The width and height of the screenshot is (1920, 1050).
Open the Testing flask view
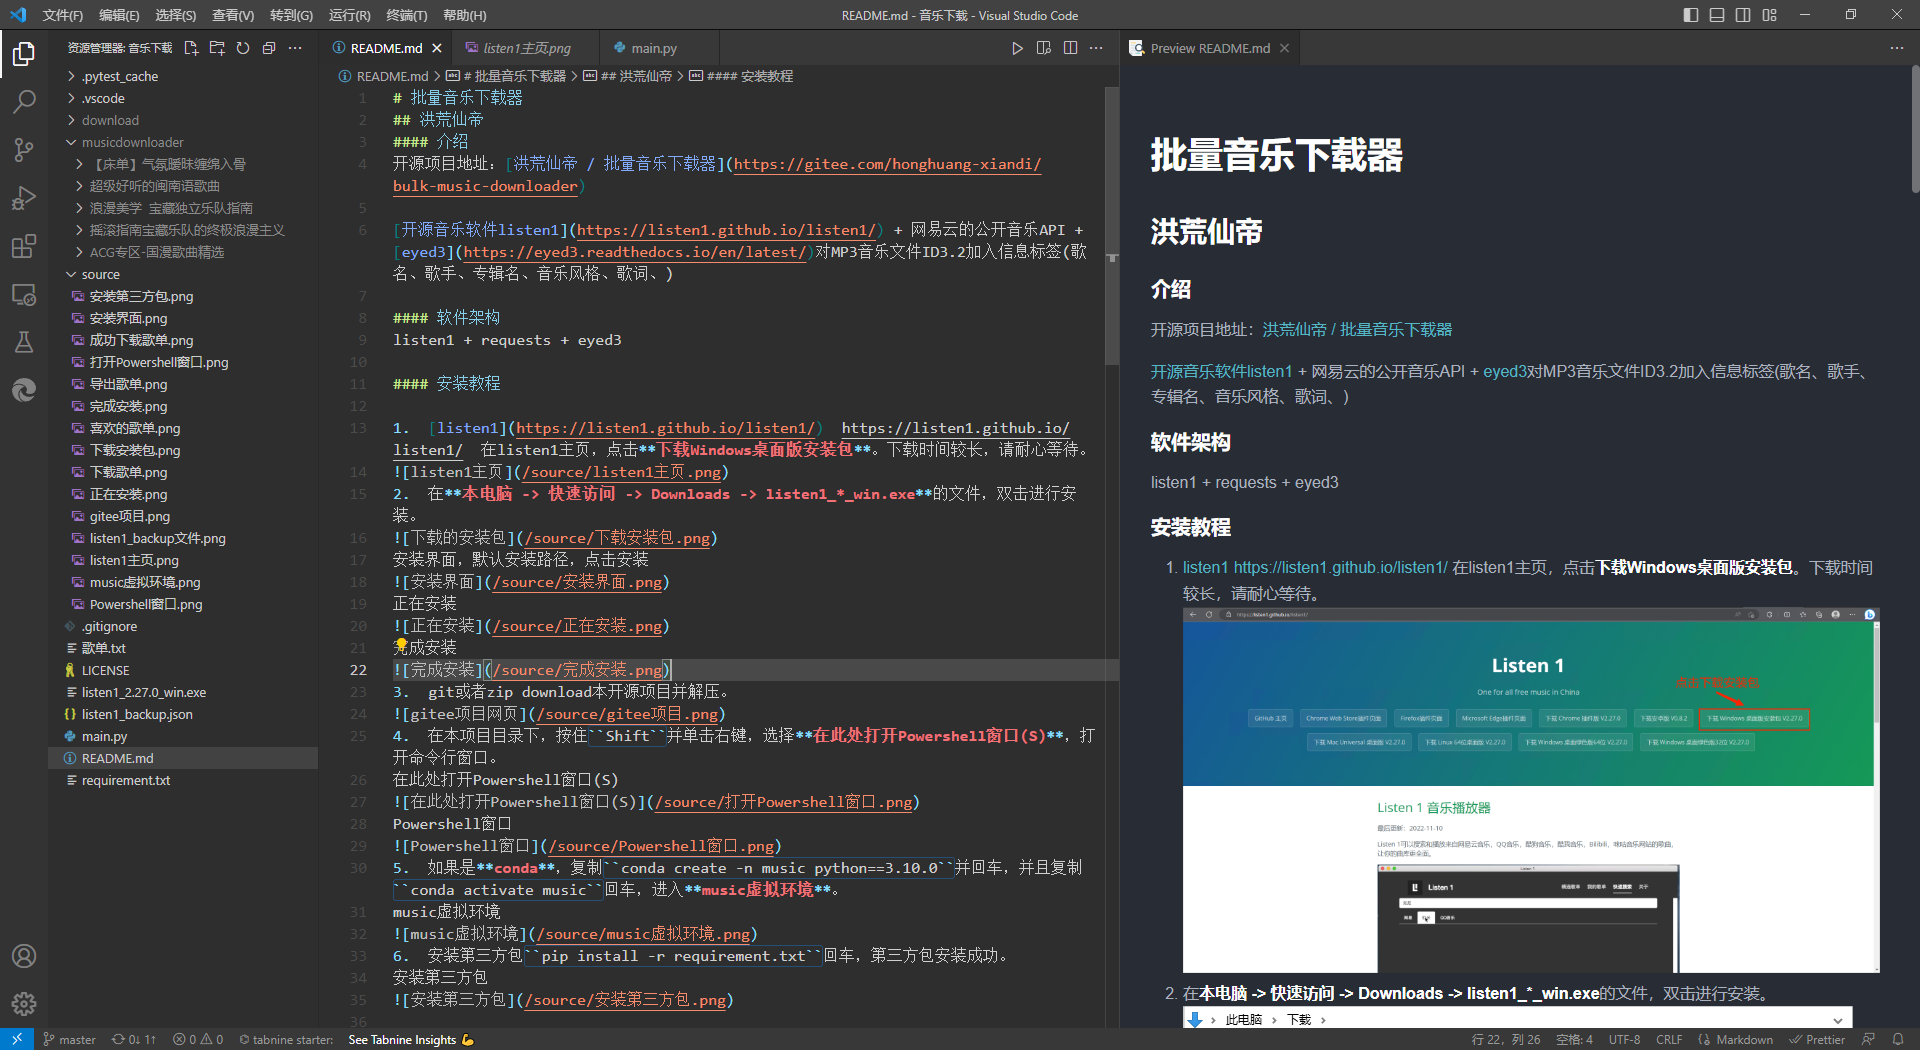click(x=24, y=342)
